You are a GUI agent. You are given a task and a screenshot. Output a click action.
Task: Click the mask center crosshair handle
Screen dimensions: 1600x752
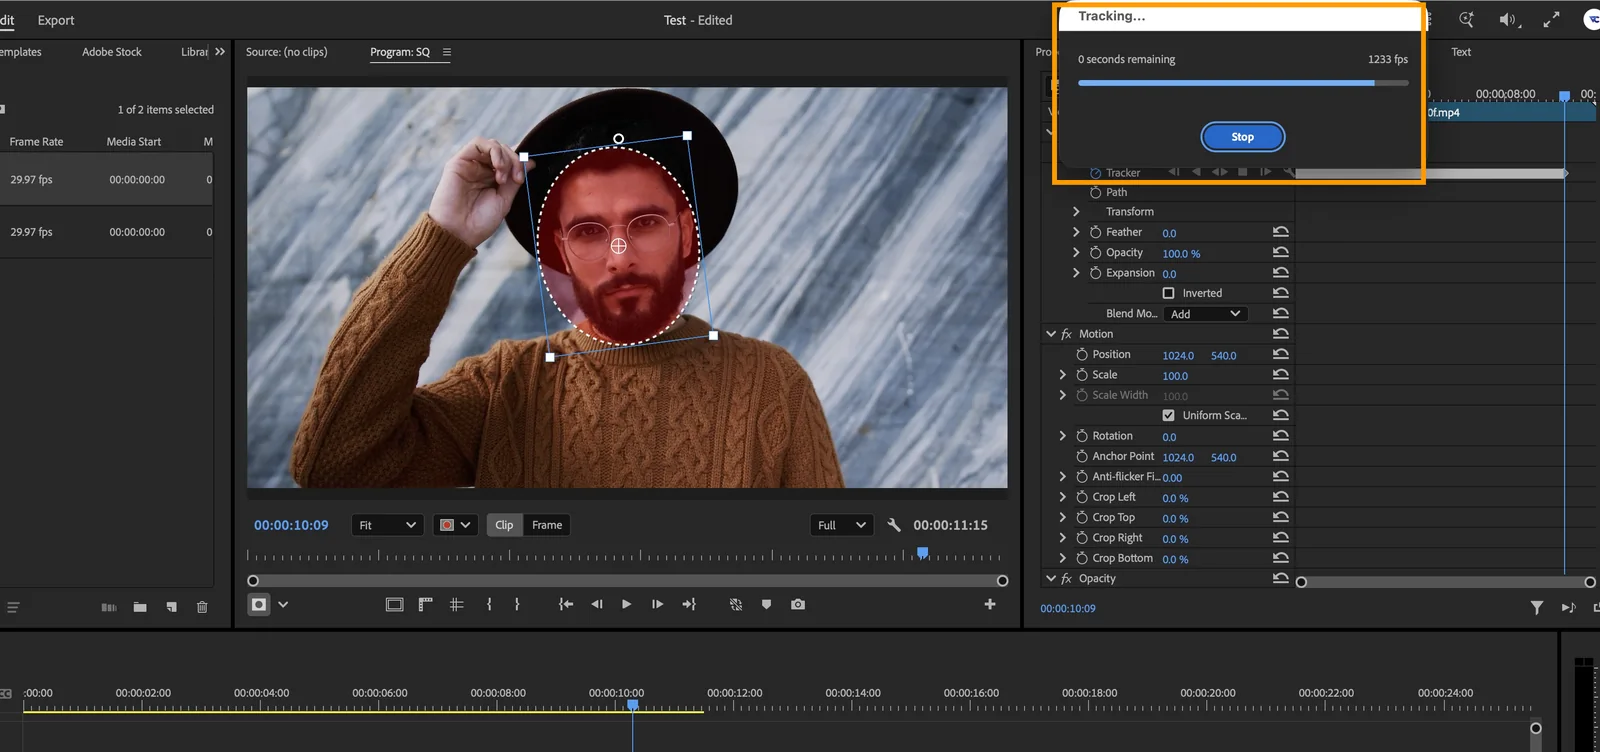click(x=618, y=246)
